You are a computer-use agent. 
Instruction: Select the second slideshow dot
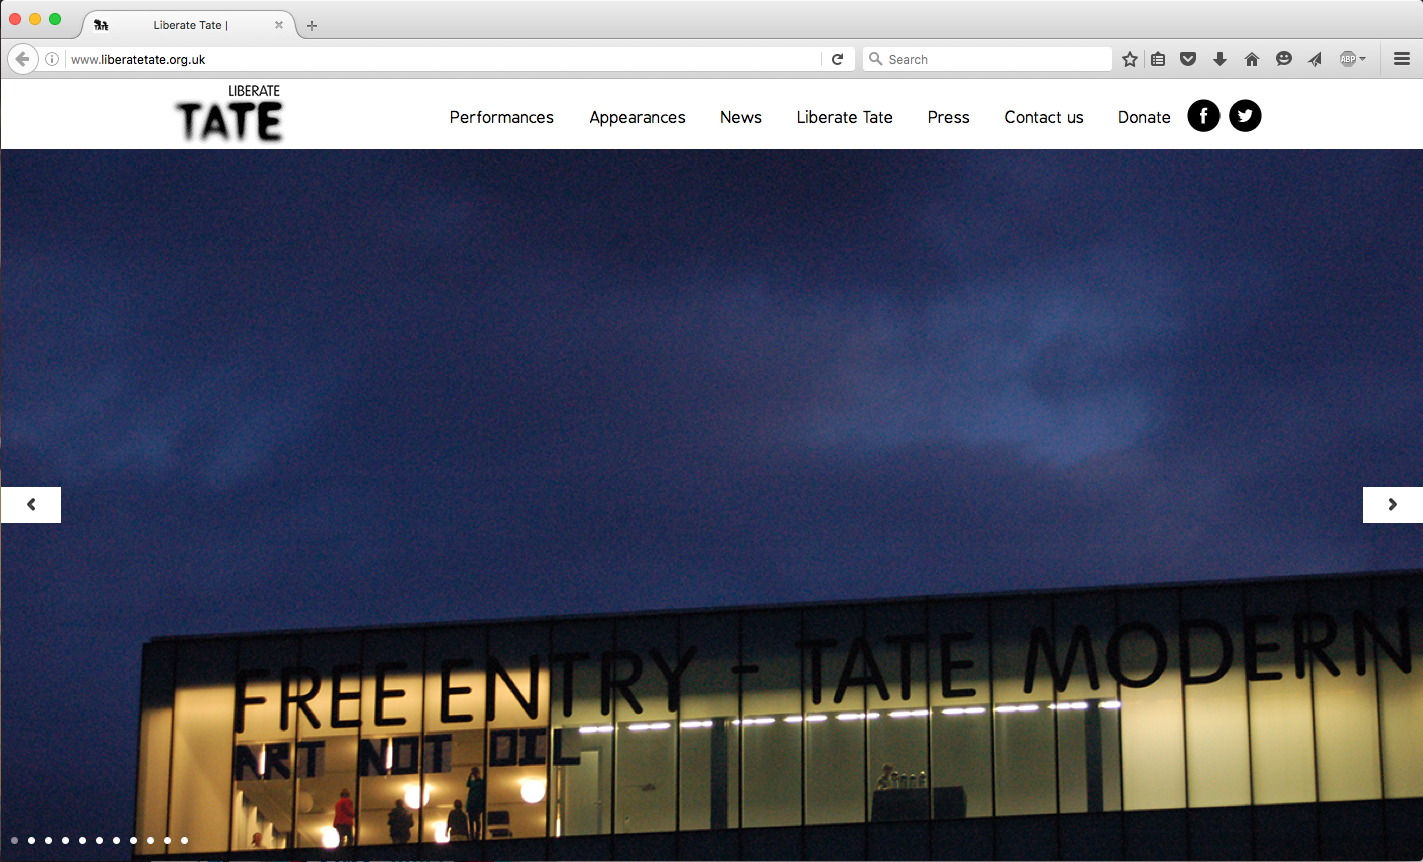point(31,841)
